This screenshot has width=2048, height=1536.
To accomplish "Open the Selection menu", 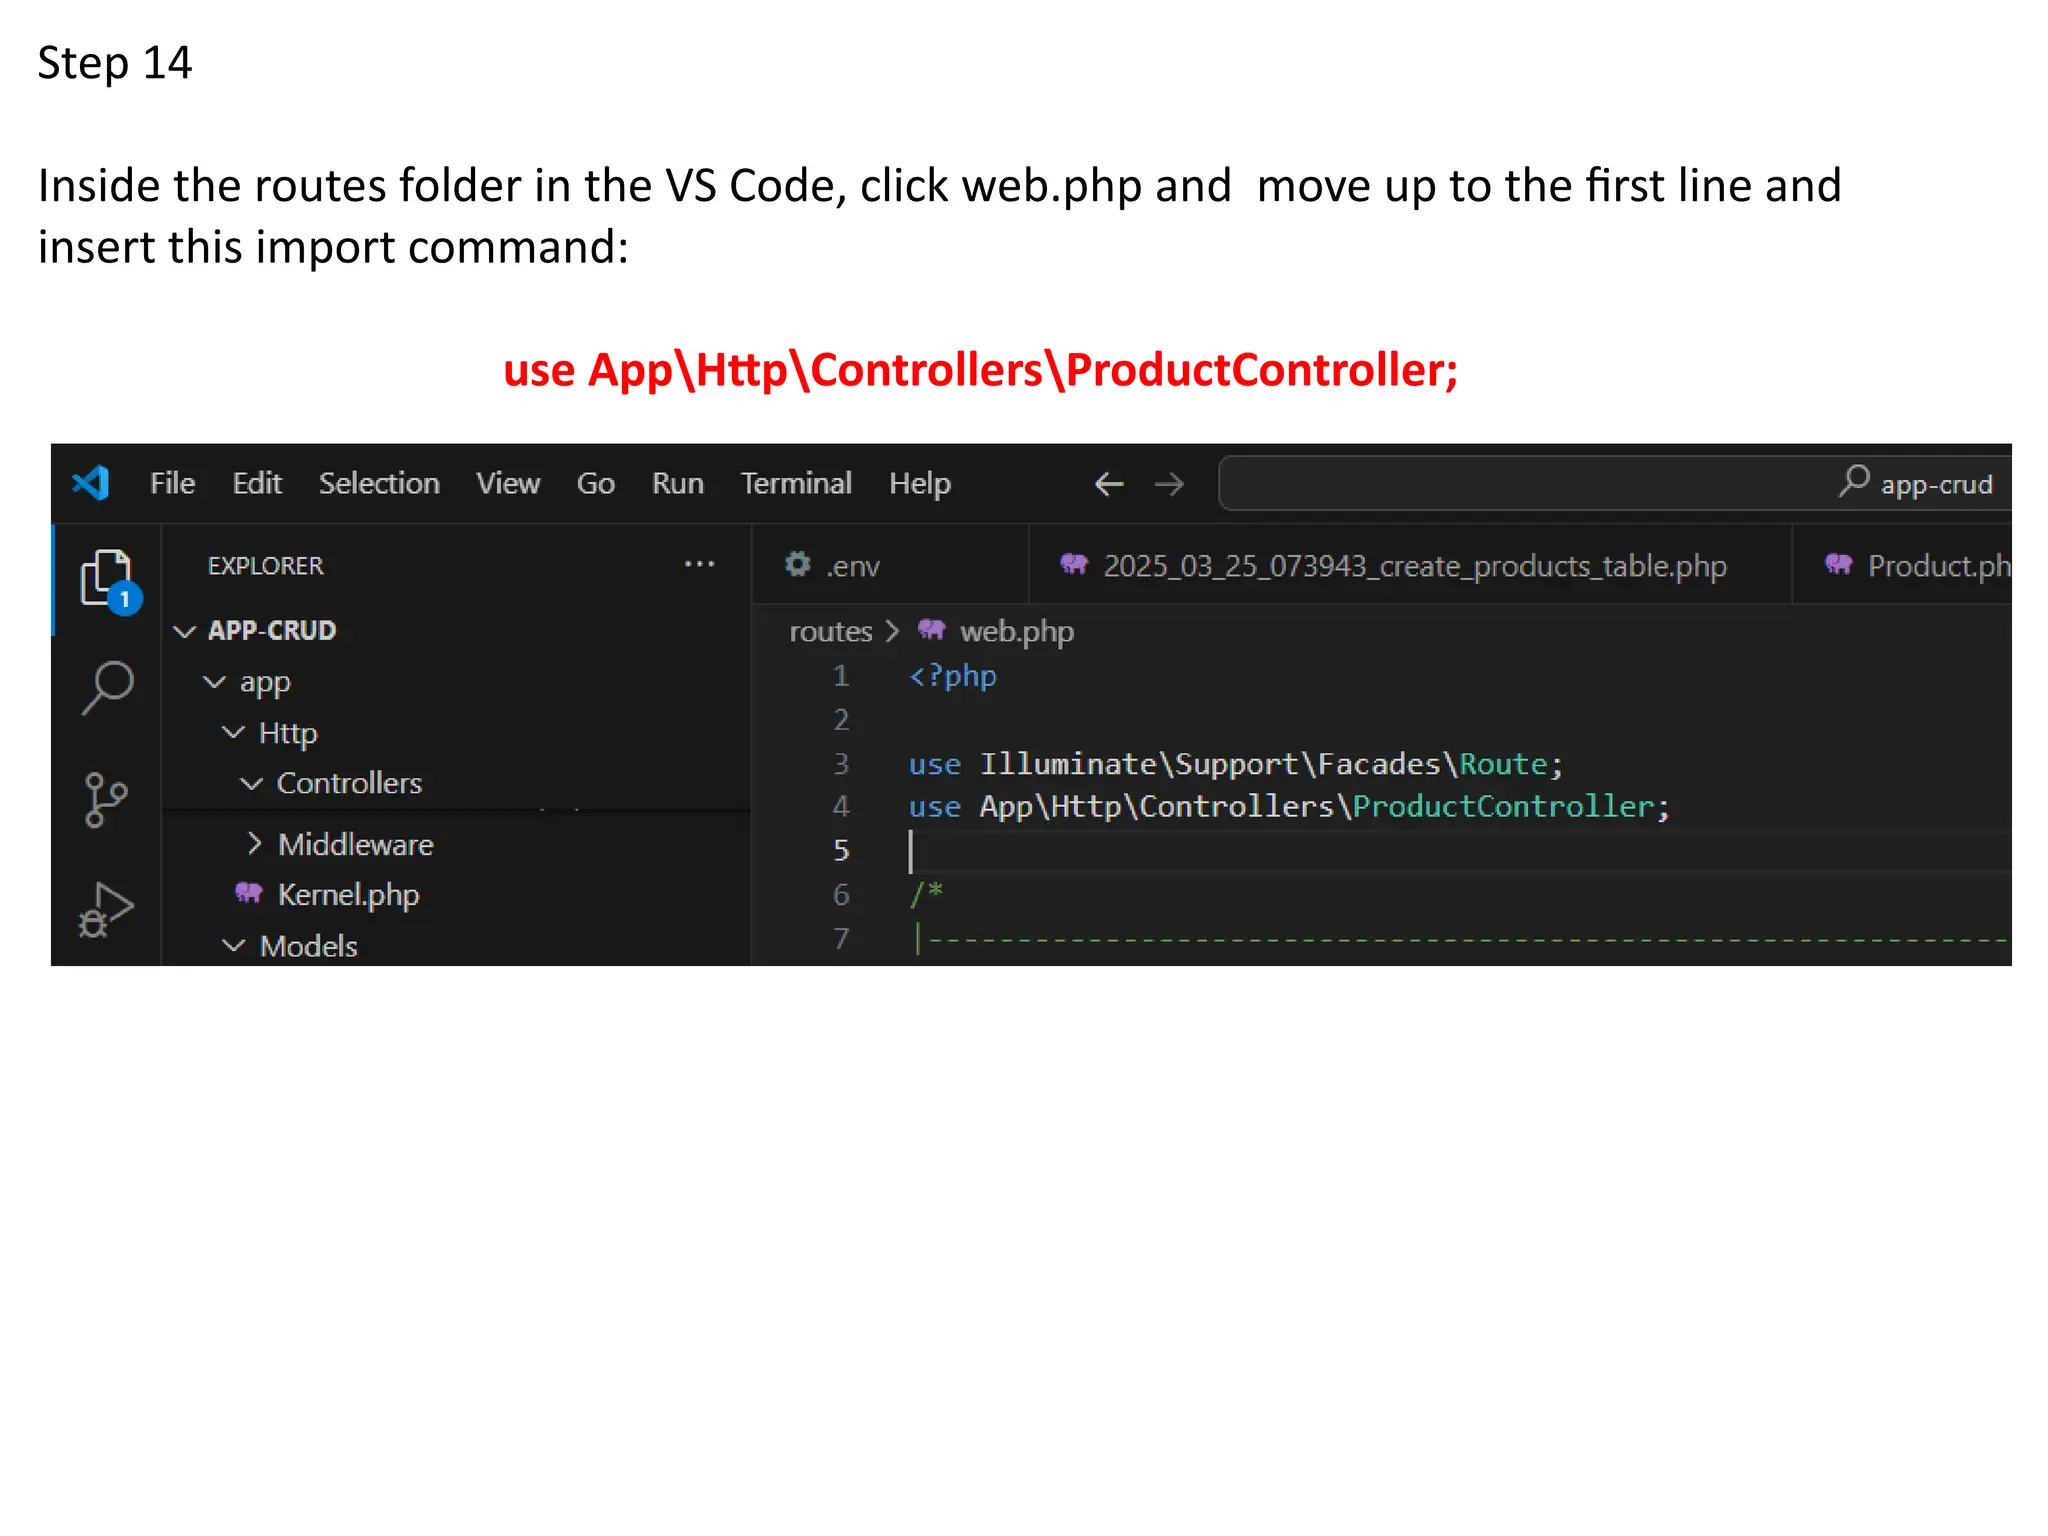I will 379,484.
